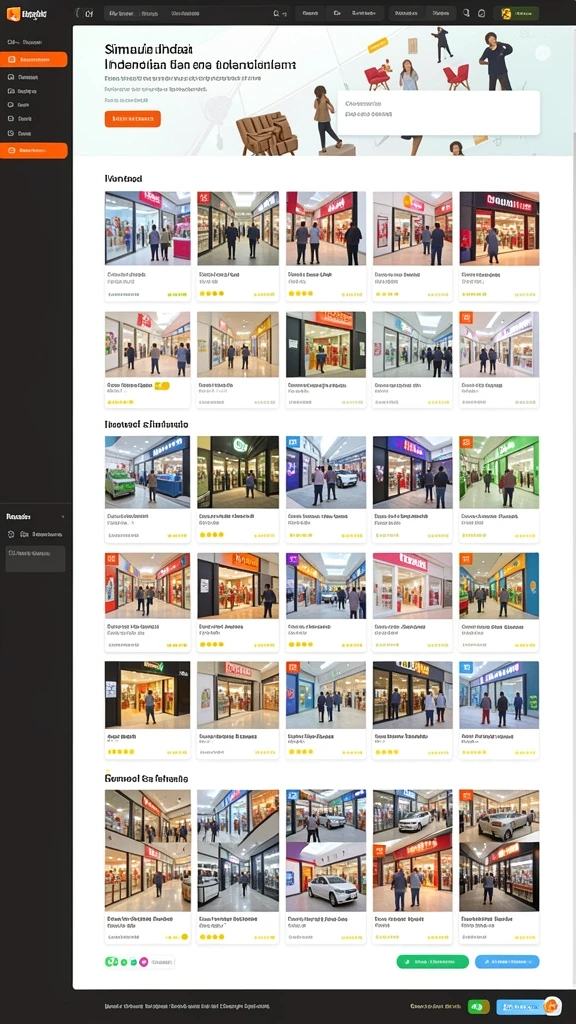This screenshot has height=1024, width=576.
Task: Select the second orange highlighted sidebar item
Action: coord(34,150)
